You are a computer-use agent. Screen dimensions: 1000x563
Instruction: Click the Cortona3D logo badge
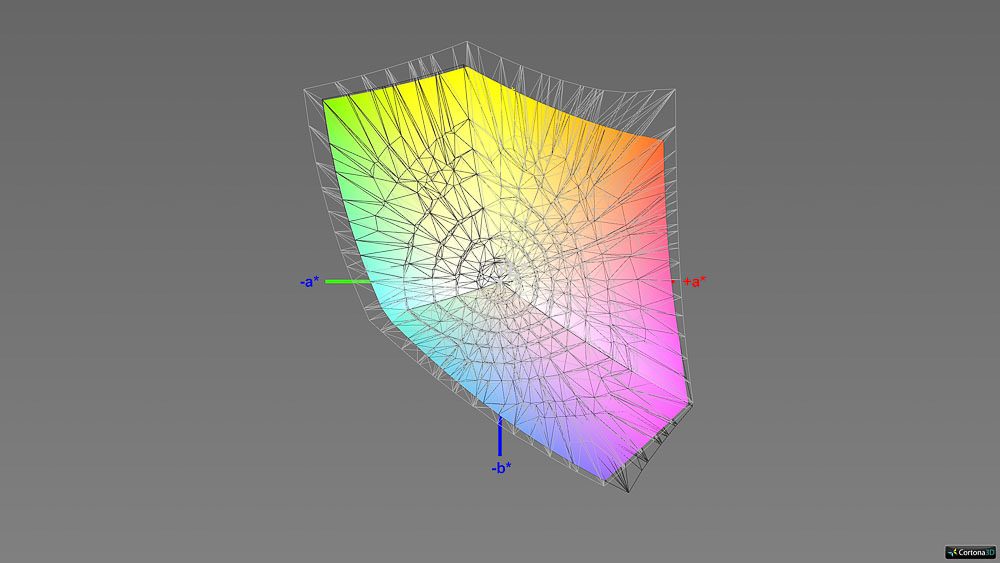point(970,551)
